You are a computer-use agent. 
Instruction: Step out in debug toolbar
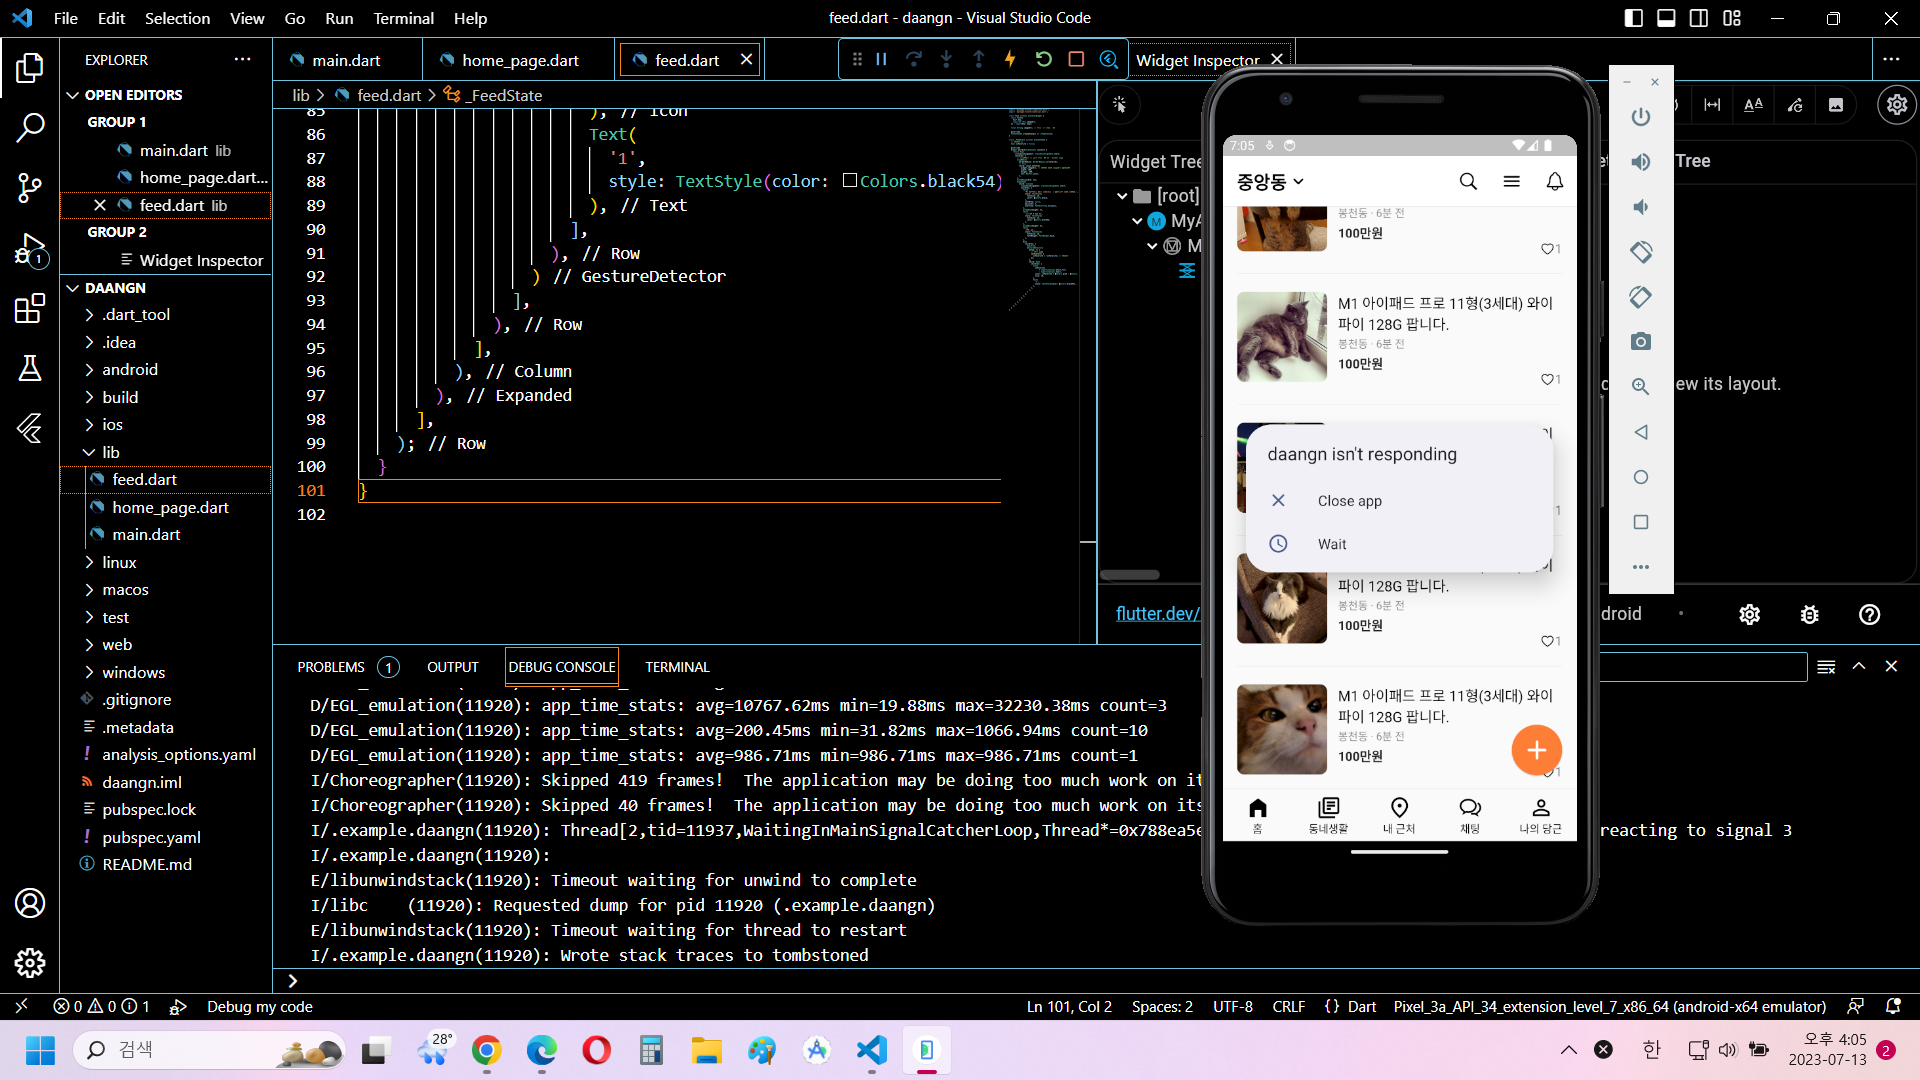(x=978, y=60)
